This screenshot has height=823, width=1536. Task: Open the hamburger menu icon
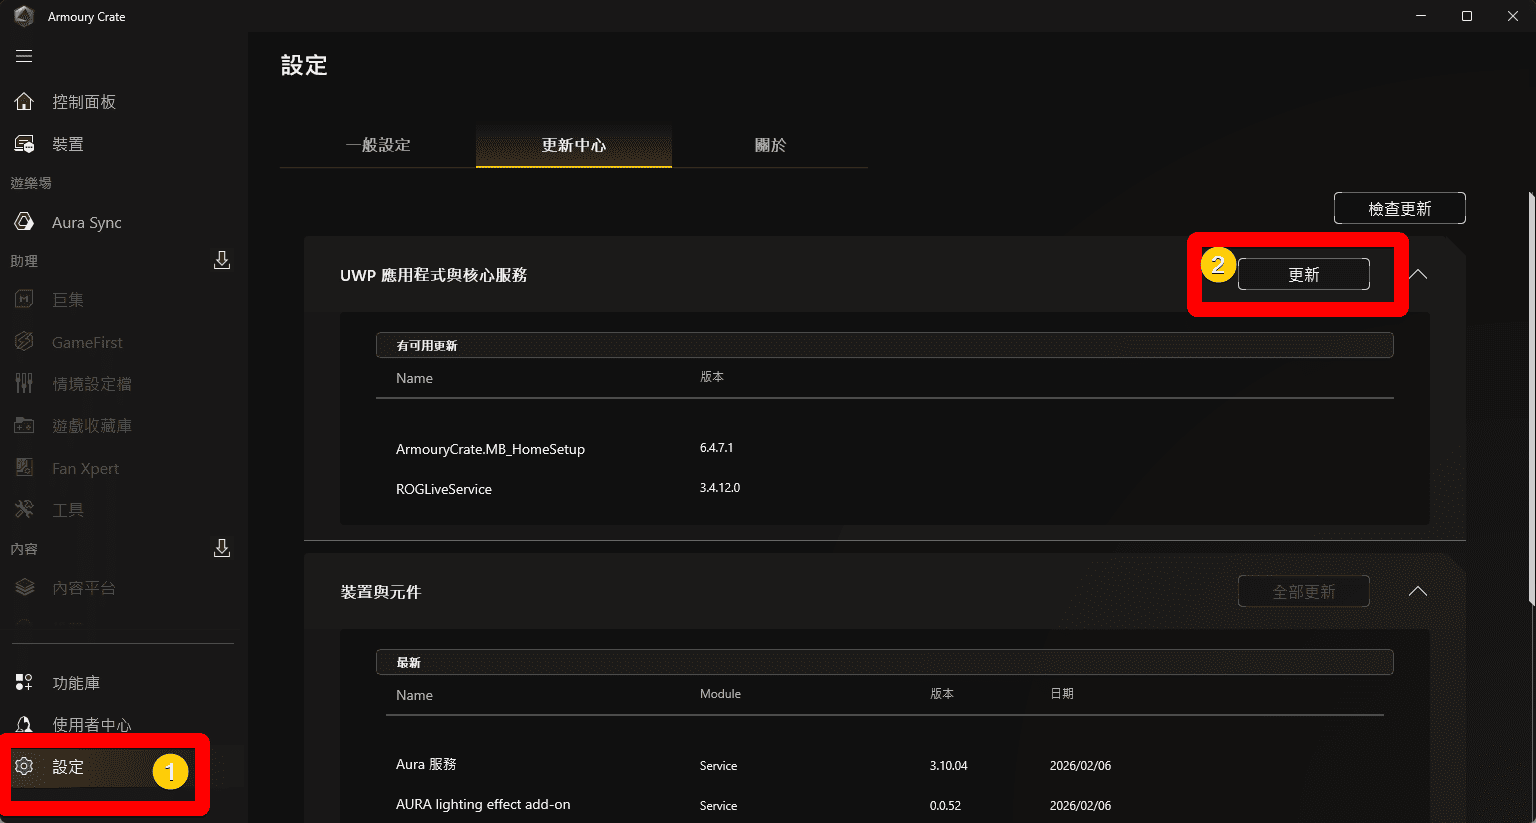point(24,56)
